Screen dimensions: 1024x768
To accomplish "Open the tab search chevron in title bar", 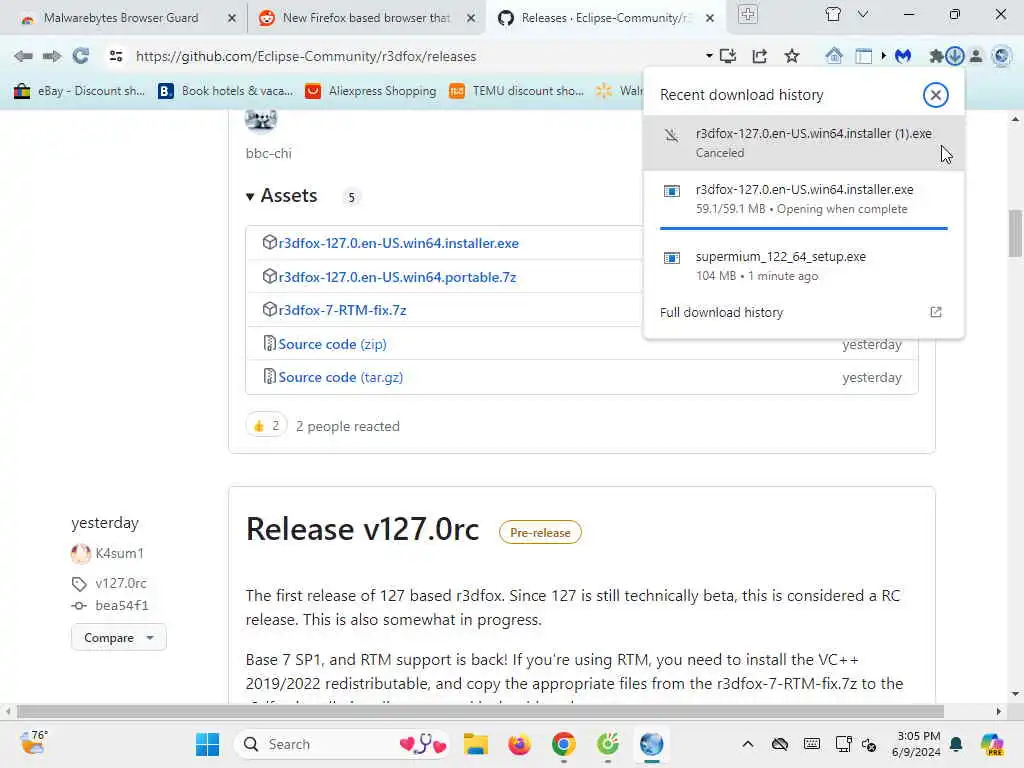I will [863, 14].
